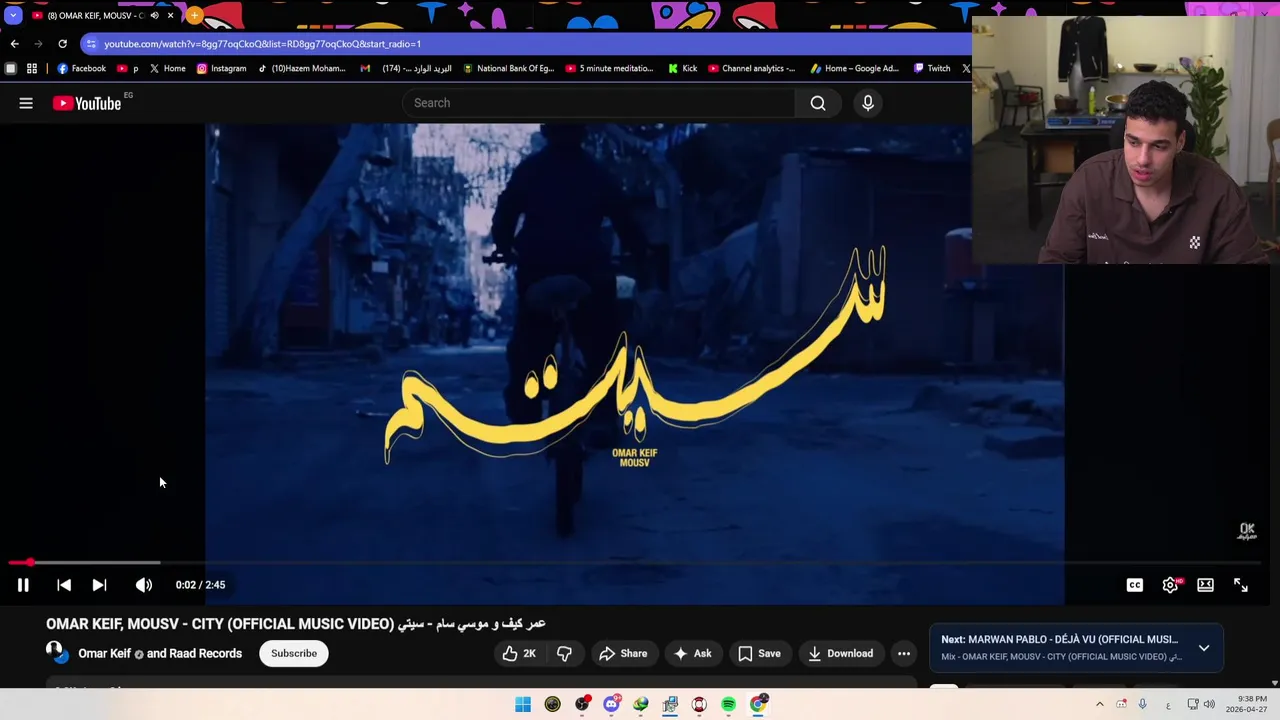
Task: Open more actions ellipsis menu
Action: point(904,653)
